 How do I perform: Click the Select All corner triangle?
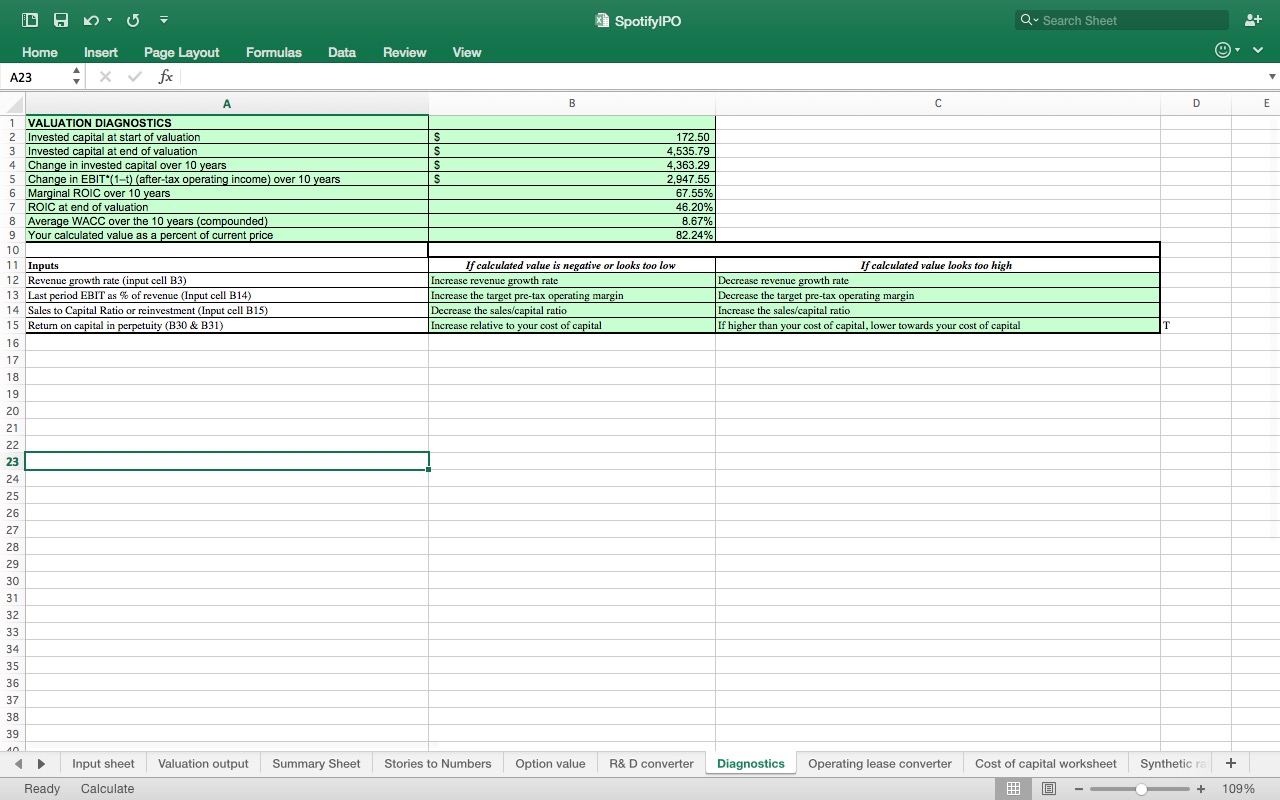tap(12, 104)
